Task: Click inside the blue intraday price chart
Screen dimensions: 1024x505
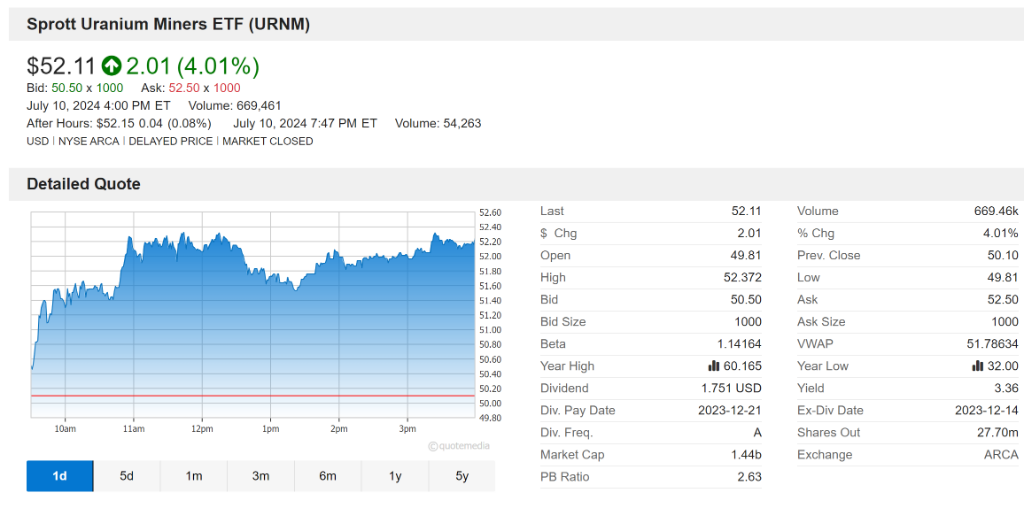Action: [250, 330]
